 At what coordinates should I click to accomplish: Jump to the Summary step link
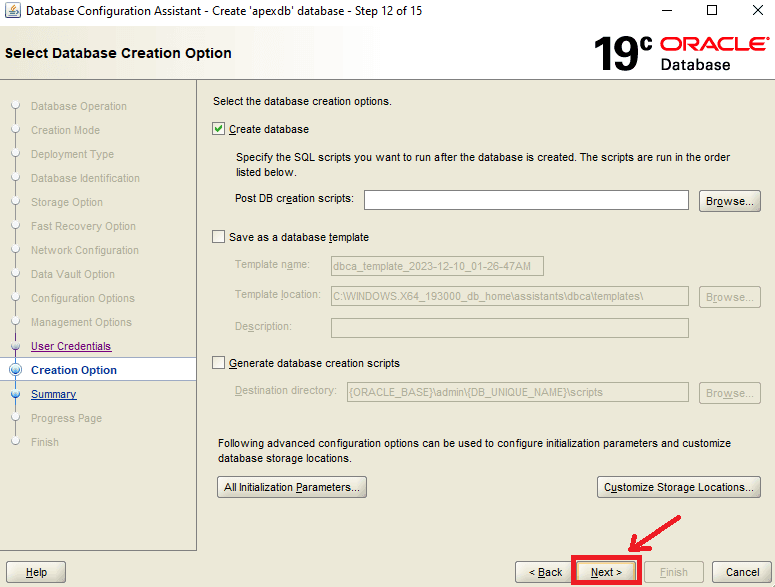53,394
